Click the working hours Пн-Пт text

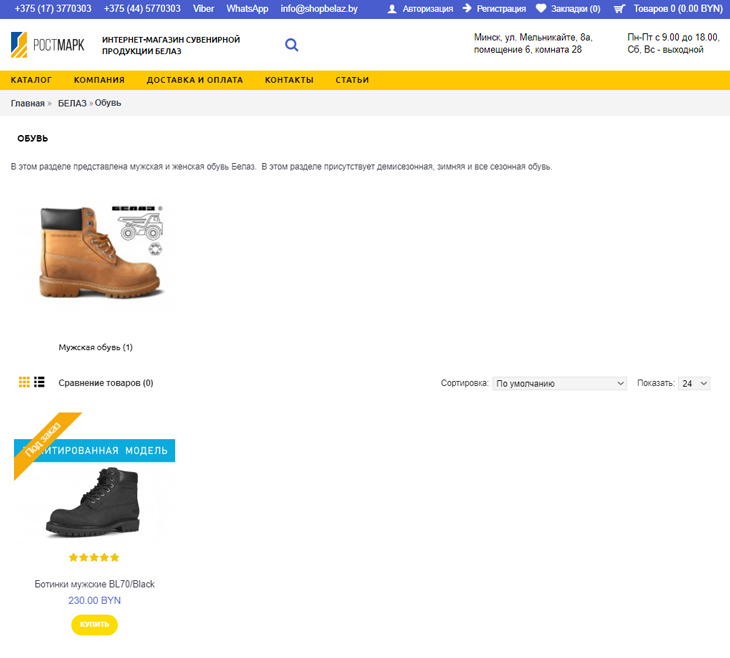[673, 43]
